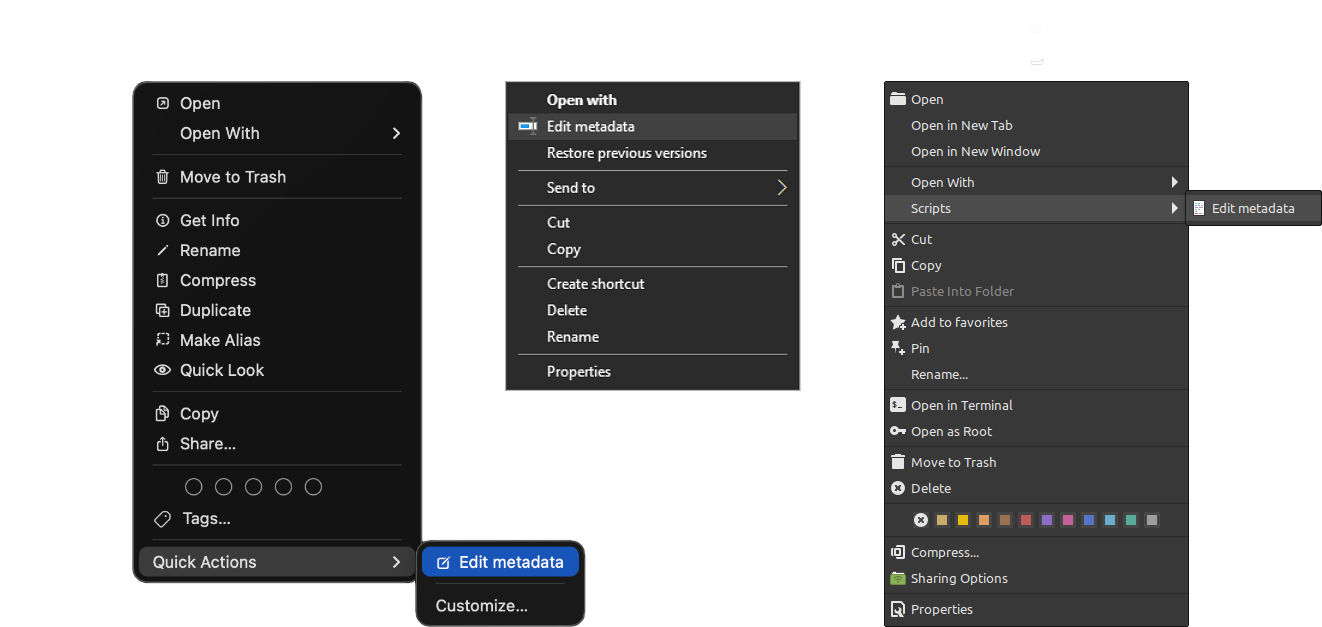1322x627 pixels.
Task: Click the Properties icon in the Nemo menu
Action: click(897, 609)
